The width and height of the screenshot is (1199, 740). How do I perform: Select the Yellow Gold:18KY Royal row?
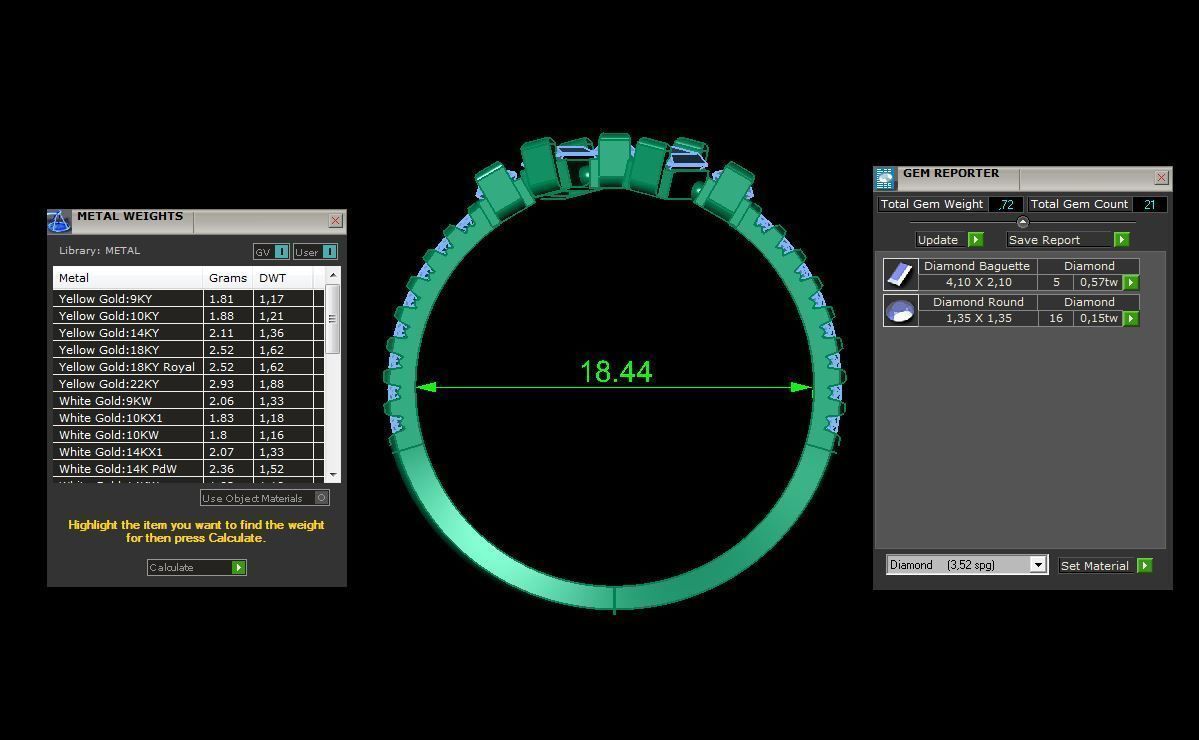(x=188, y=367)
